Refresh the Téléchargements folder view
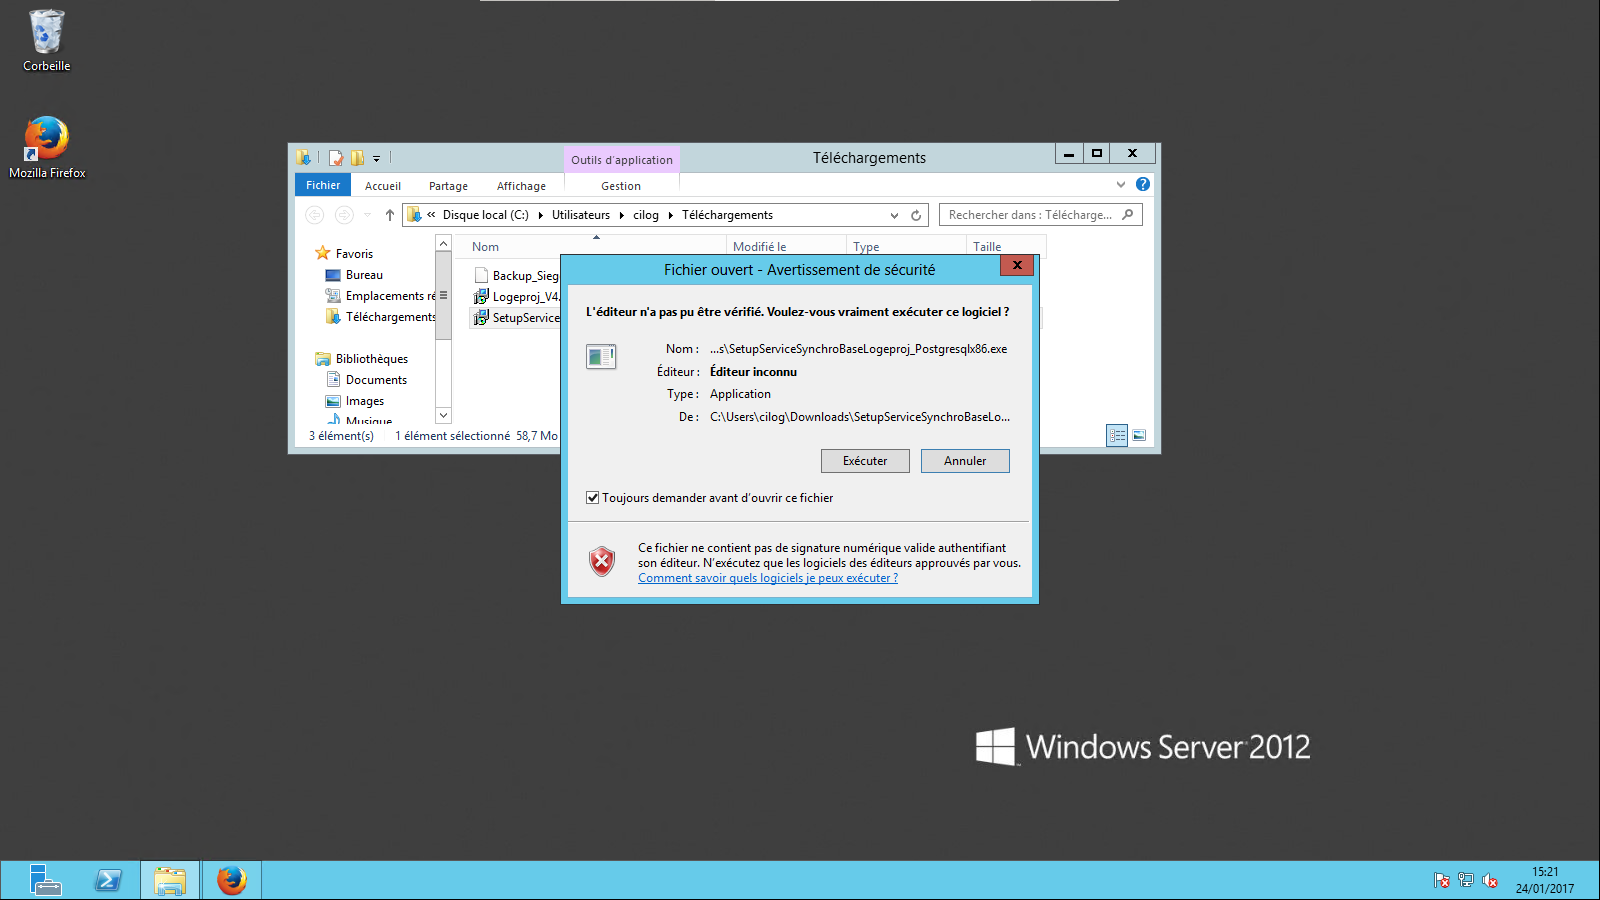This screenshot has width=1600, height=900. 916,215
